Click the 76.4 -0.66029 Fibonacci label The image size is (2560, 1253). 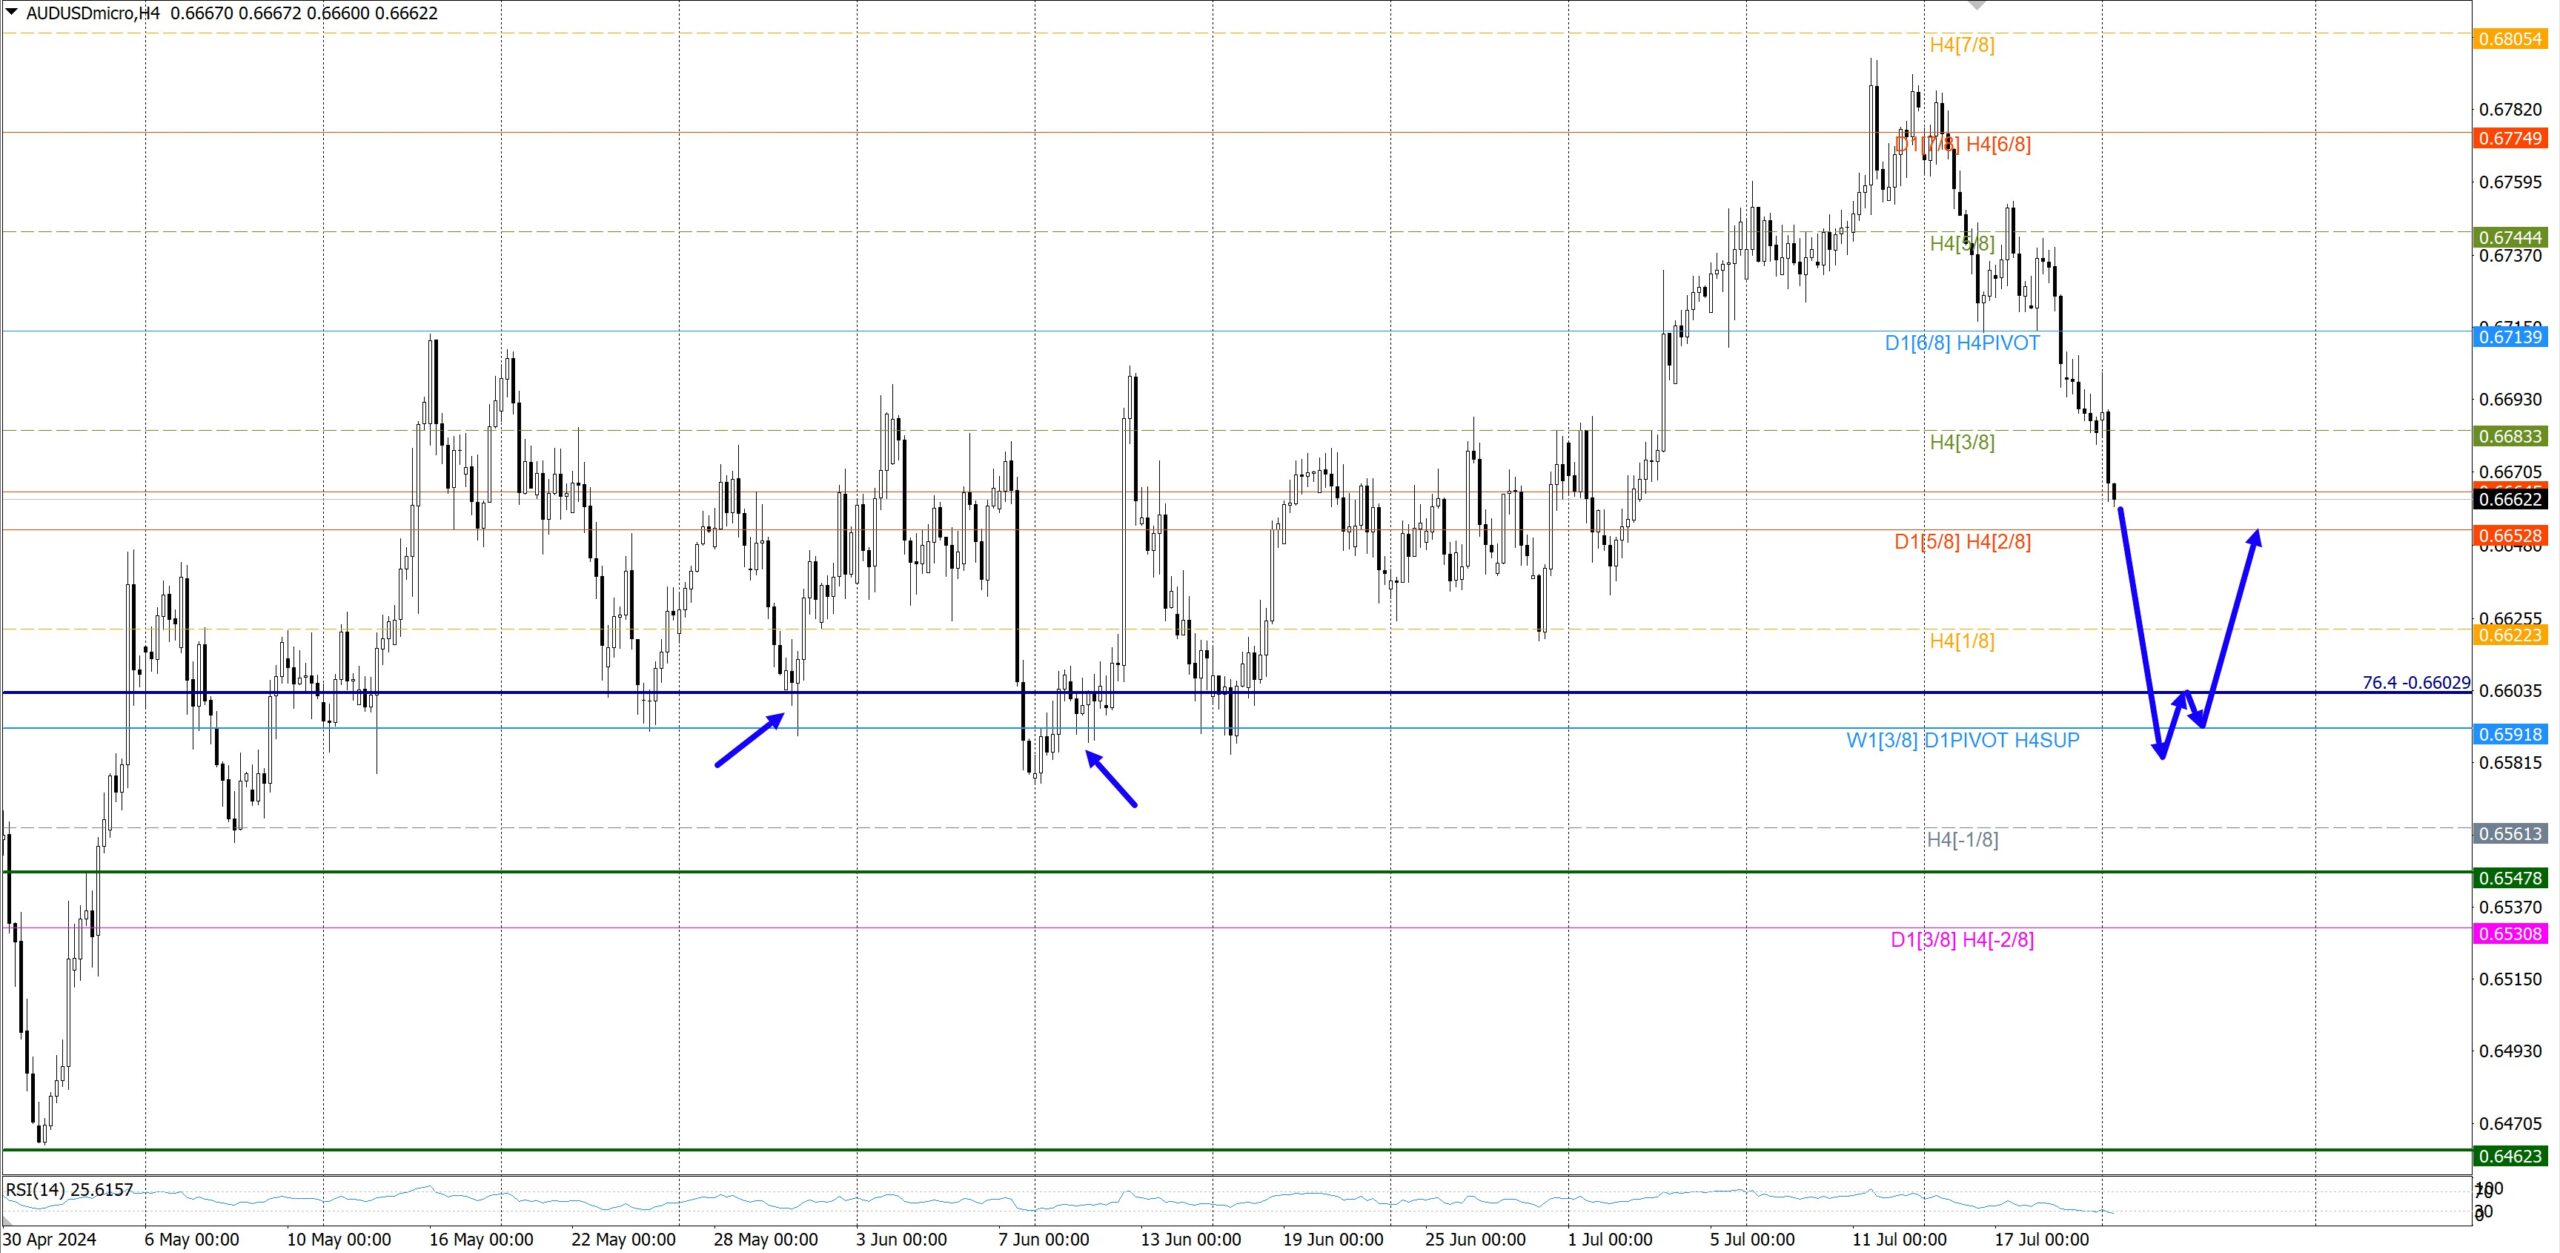click(x=2415, y=682)
